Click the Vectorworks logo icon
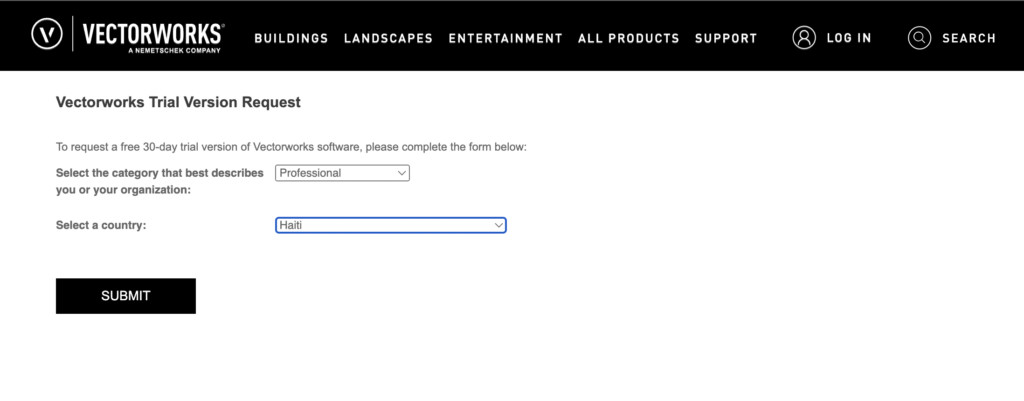Screen dimensions: 1024x401 [x=46, y=34]
